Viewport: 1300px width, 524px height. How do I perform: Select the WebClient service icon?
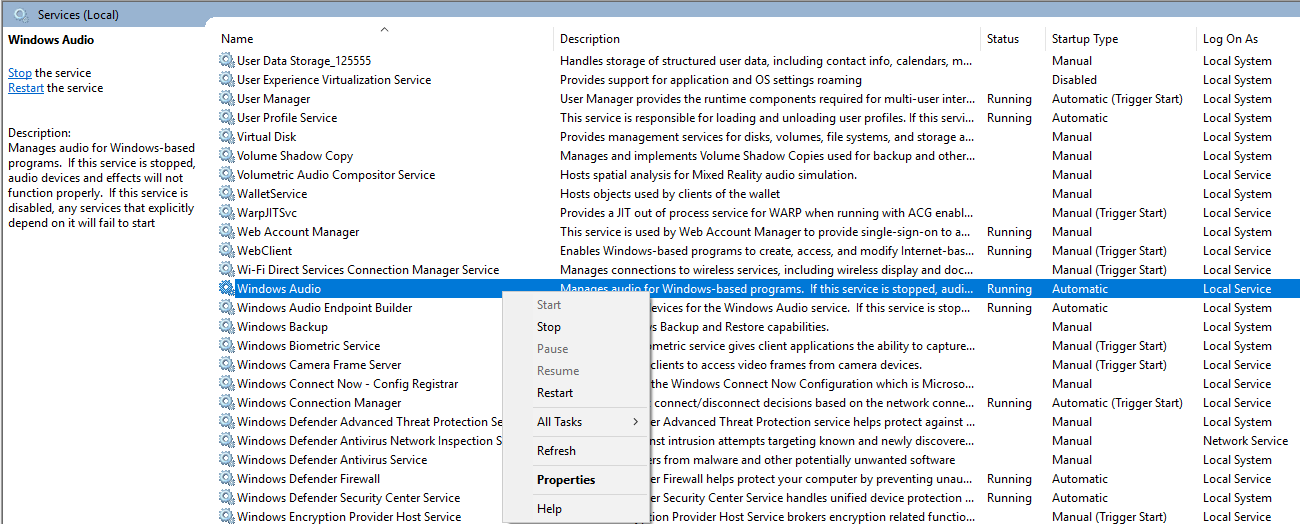(x=227, y=251)
